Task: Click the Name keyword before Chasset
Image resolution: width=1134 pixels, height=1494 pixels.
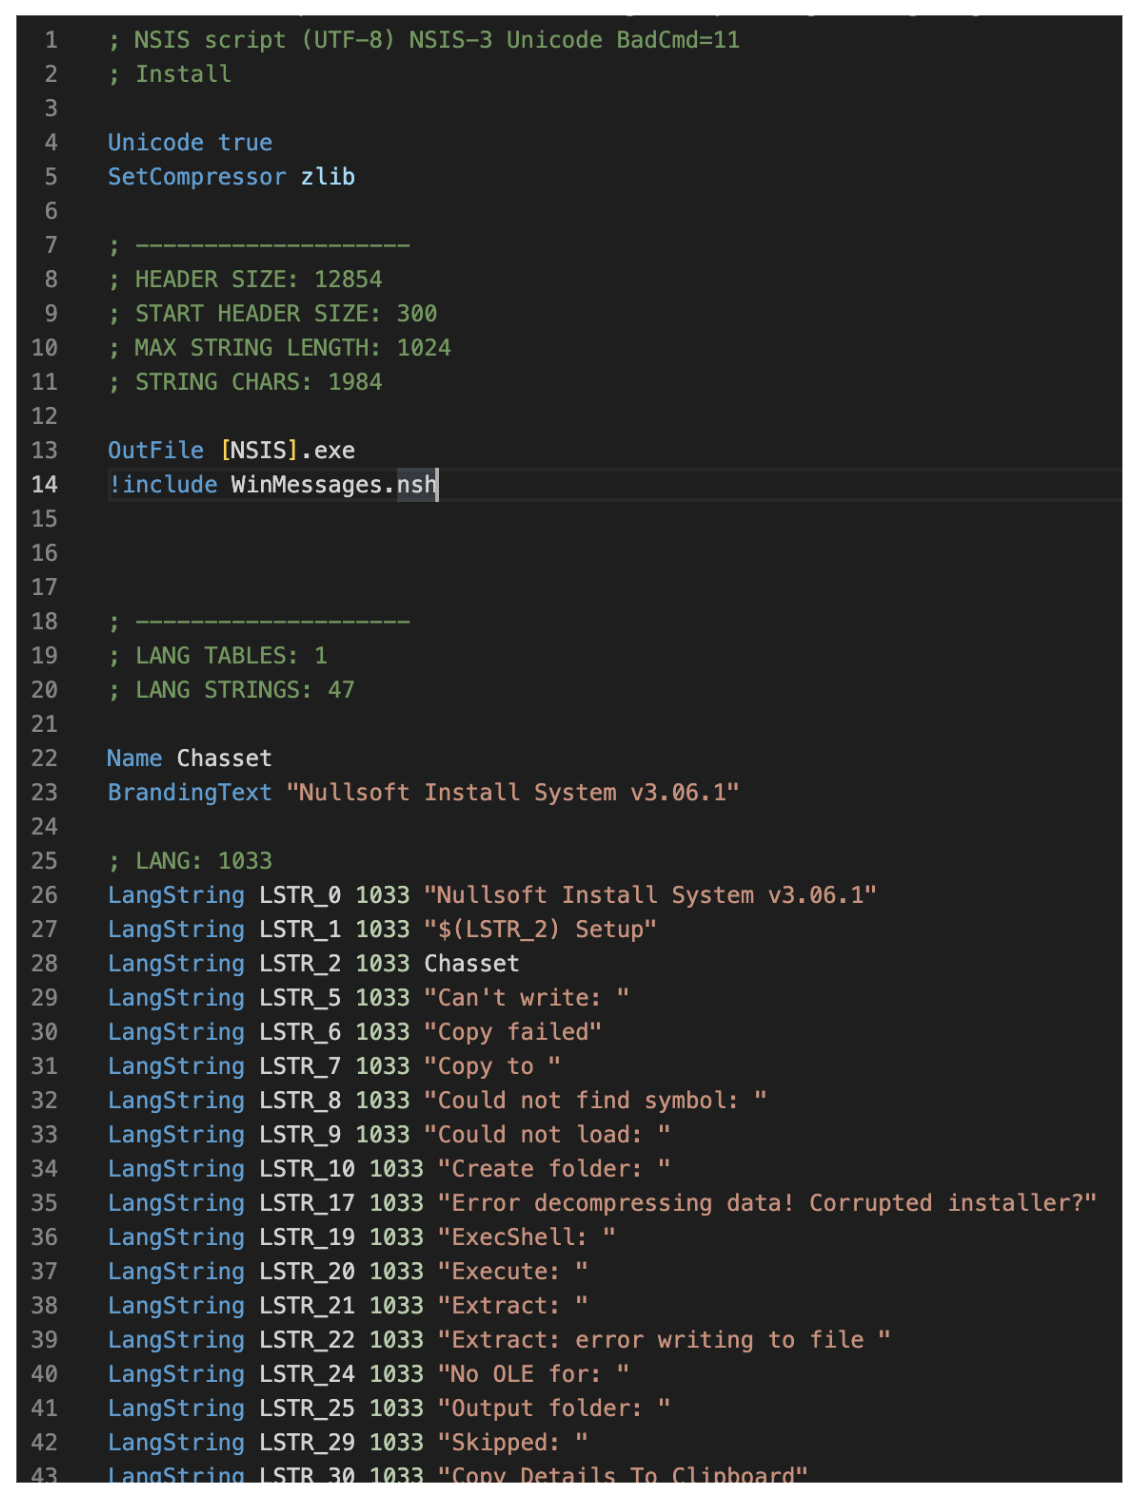Action: tap(134, 759)
